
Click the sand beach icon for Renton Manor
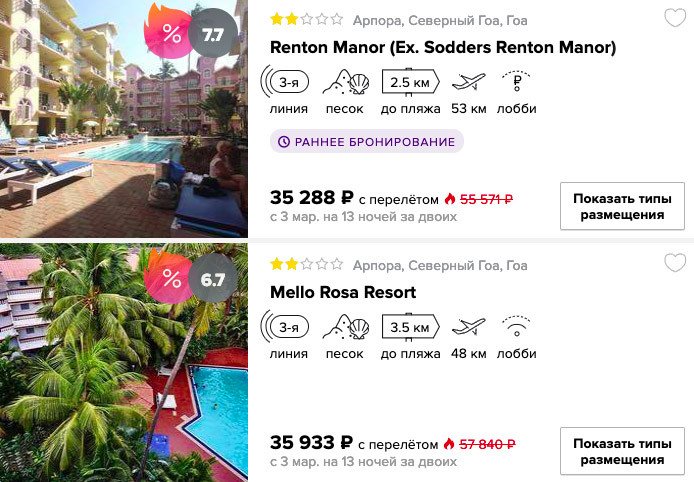(345, 82)
